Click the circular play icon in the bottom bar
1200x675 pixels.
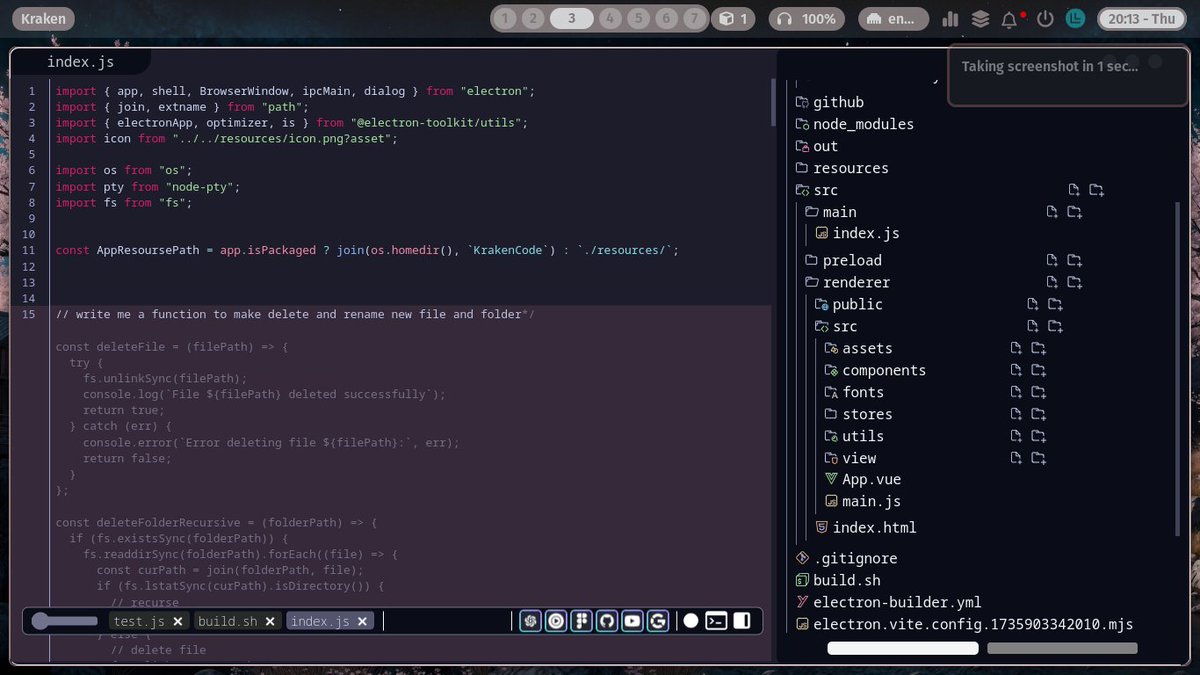point(556,621)
